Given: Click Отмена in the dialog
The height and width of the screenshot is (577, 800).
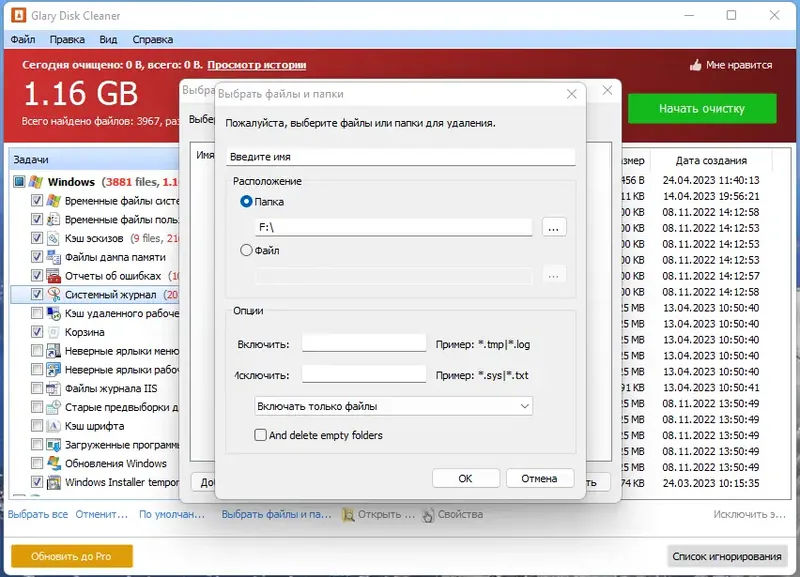Looking at the screenshot, I should 539,479.
